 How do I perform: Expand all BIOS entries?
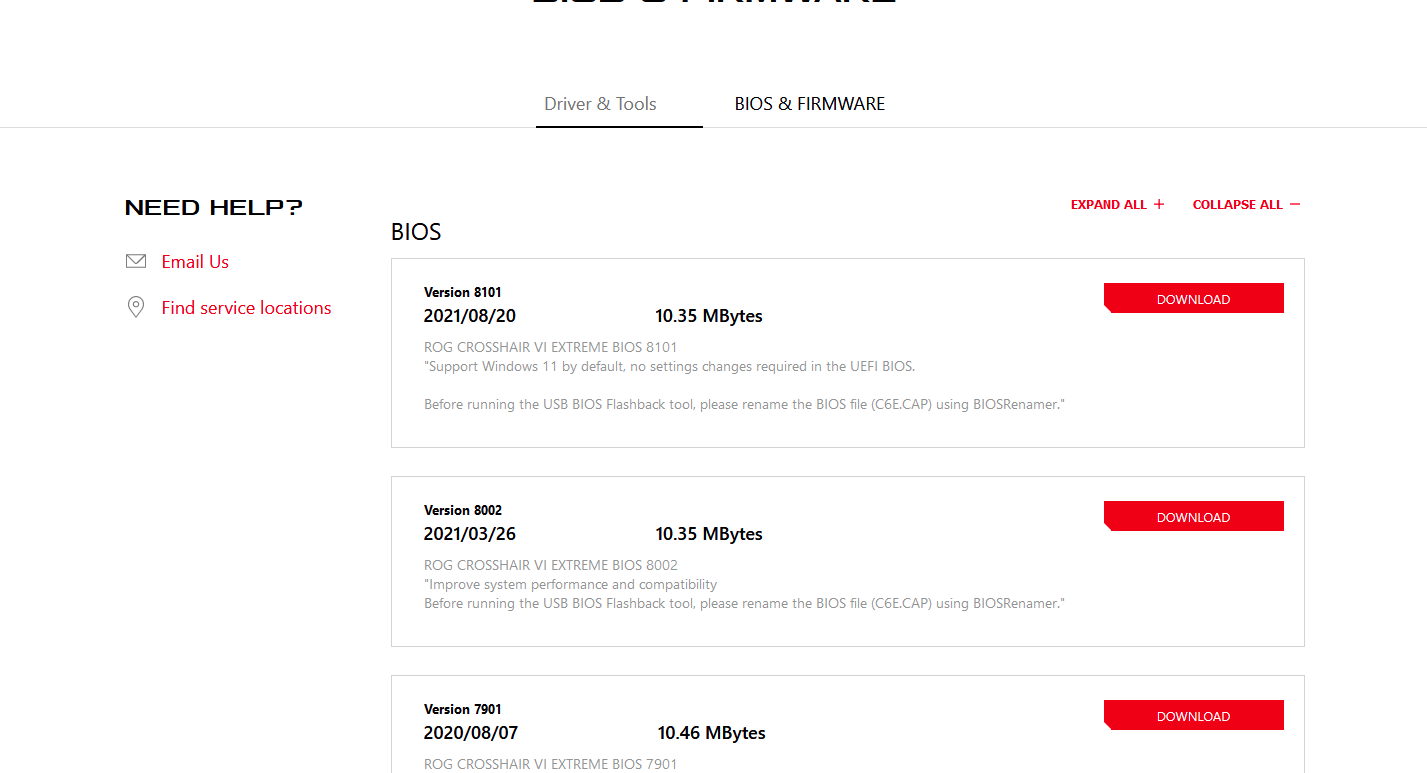click(1109, 205)
